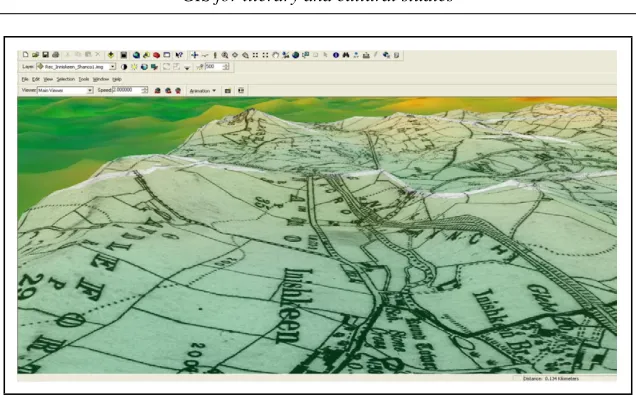Screen dimensions: 638x398
Task: Click the Speed value input field
Action: click(x=127, y=90)
